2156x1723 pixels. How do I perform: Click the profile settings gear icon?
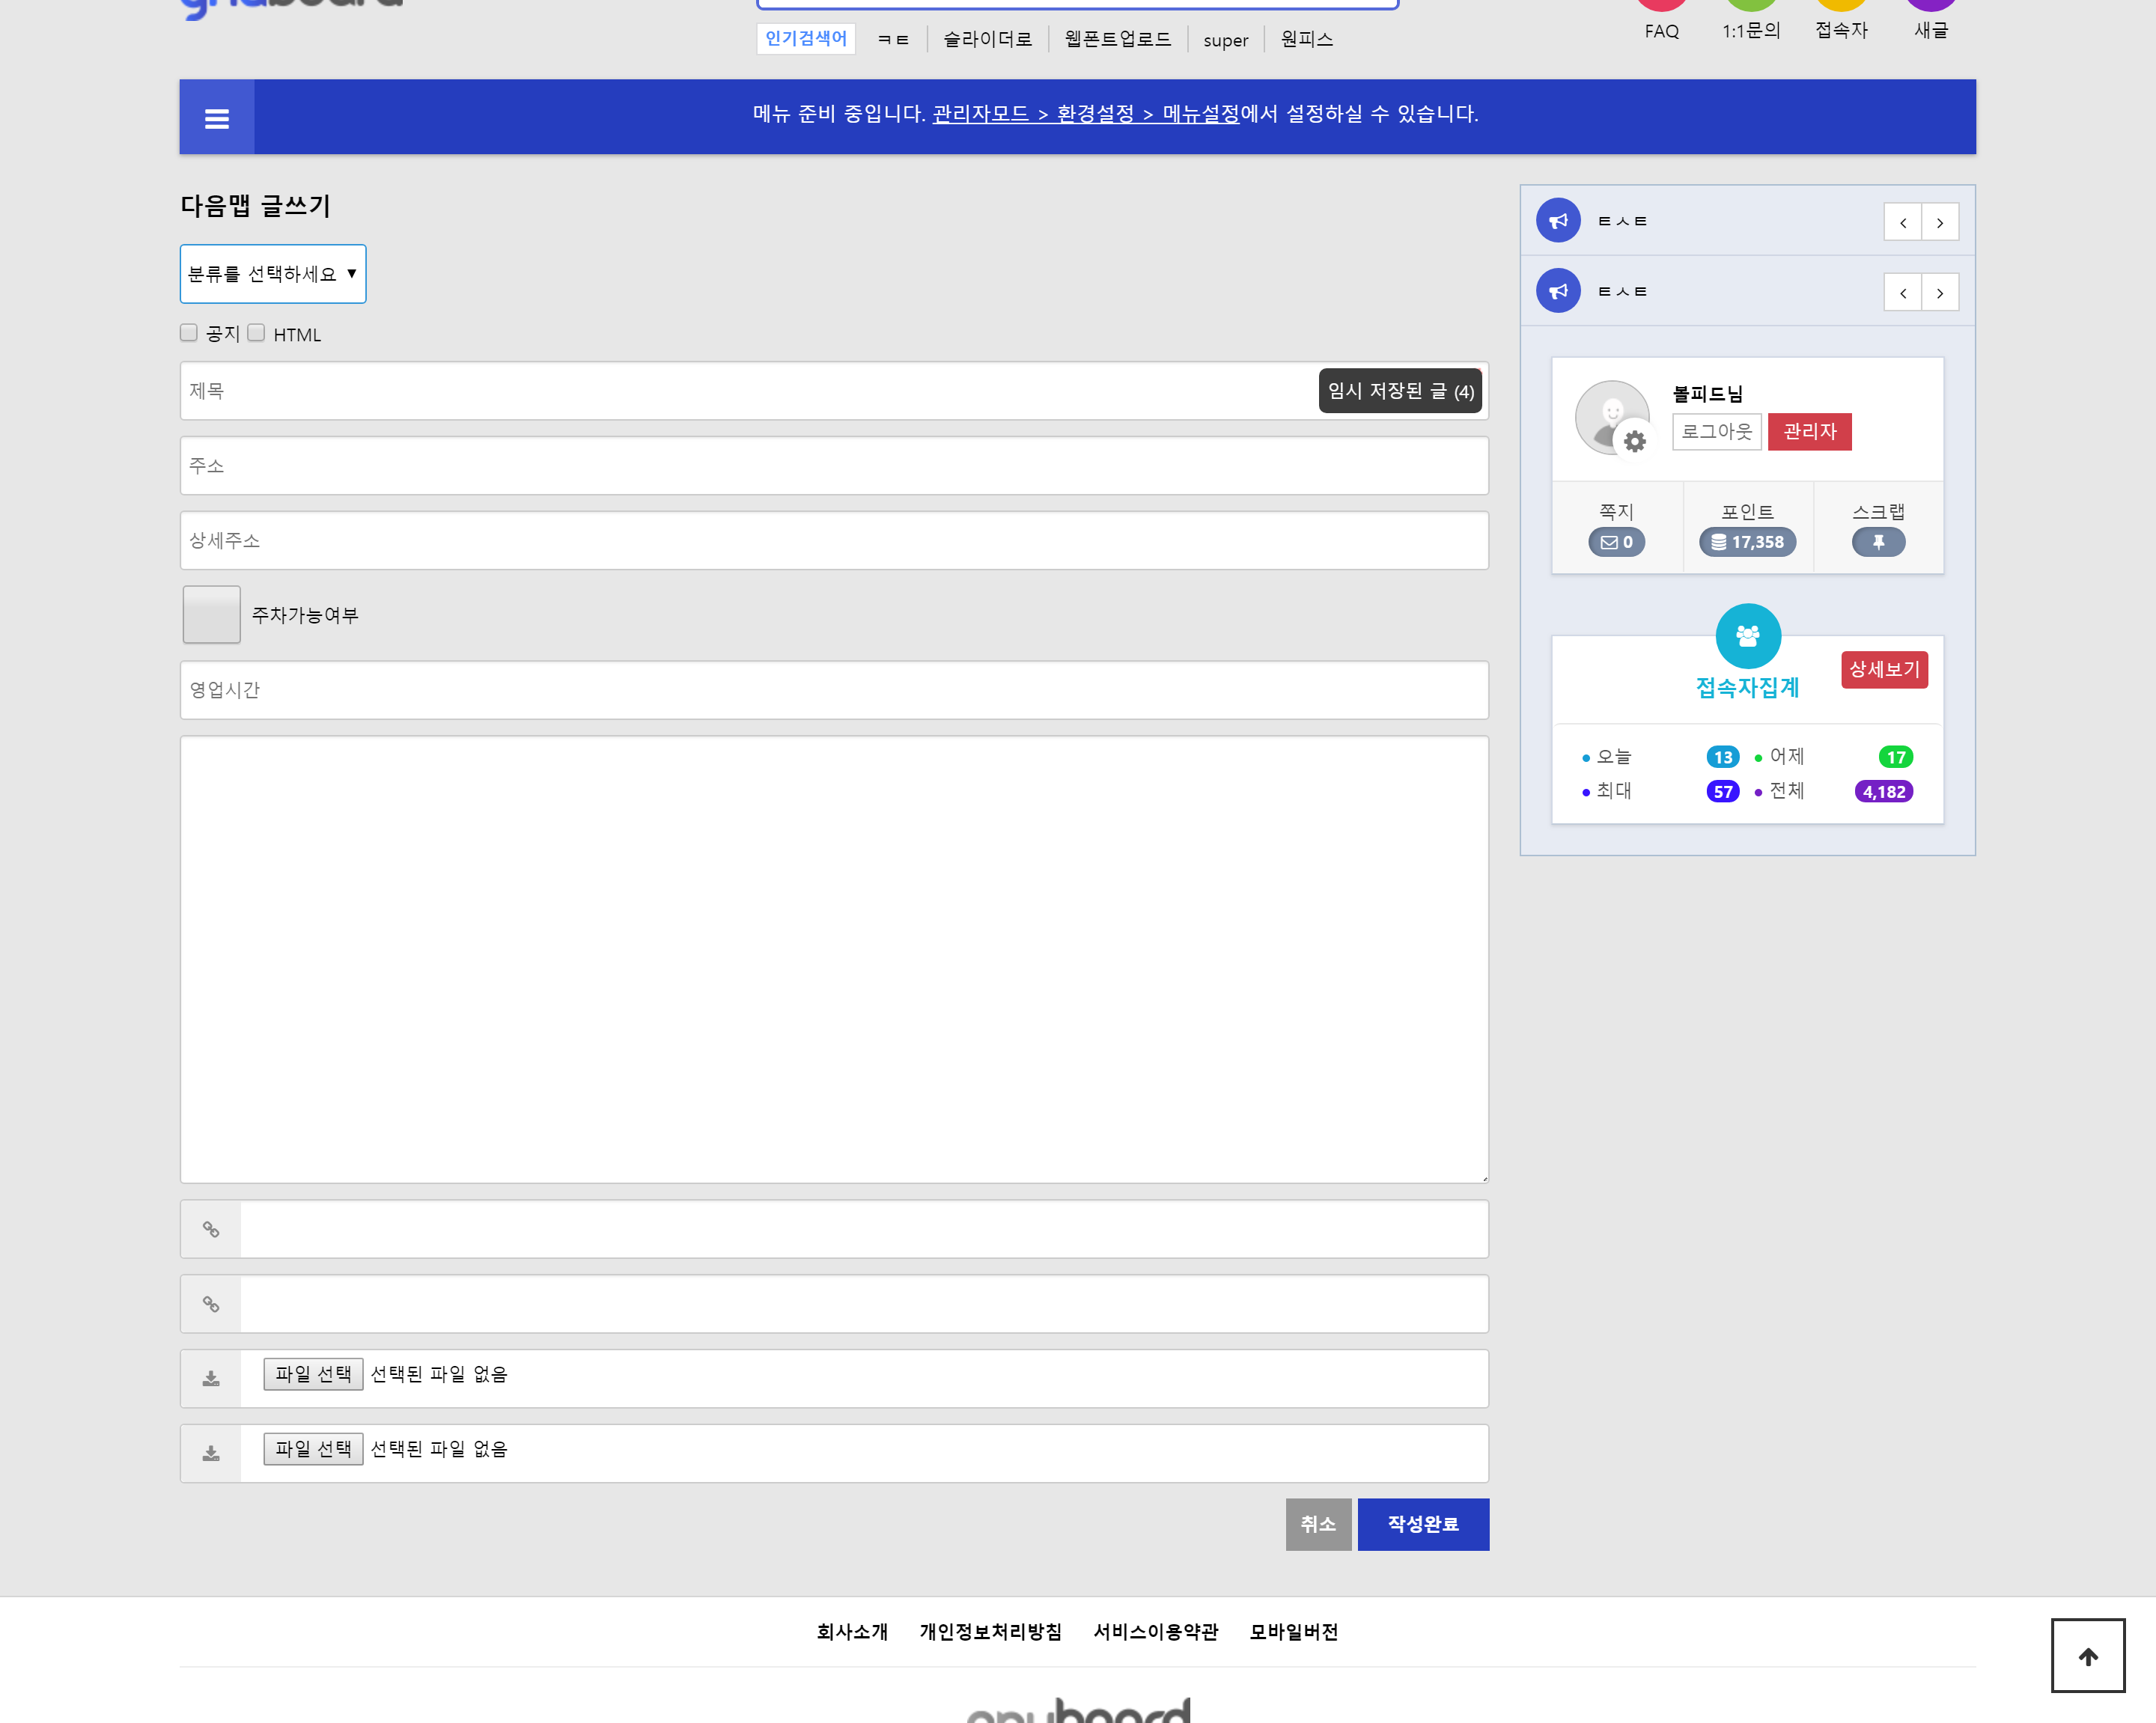[1634, 441]
